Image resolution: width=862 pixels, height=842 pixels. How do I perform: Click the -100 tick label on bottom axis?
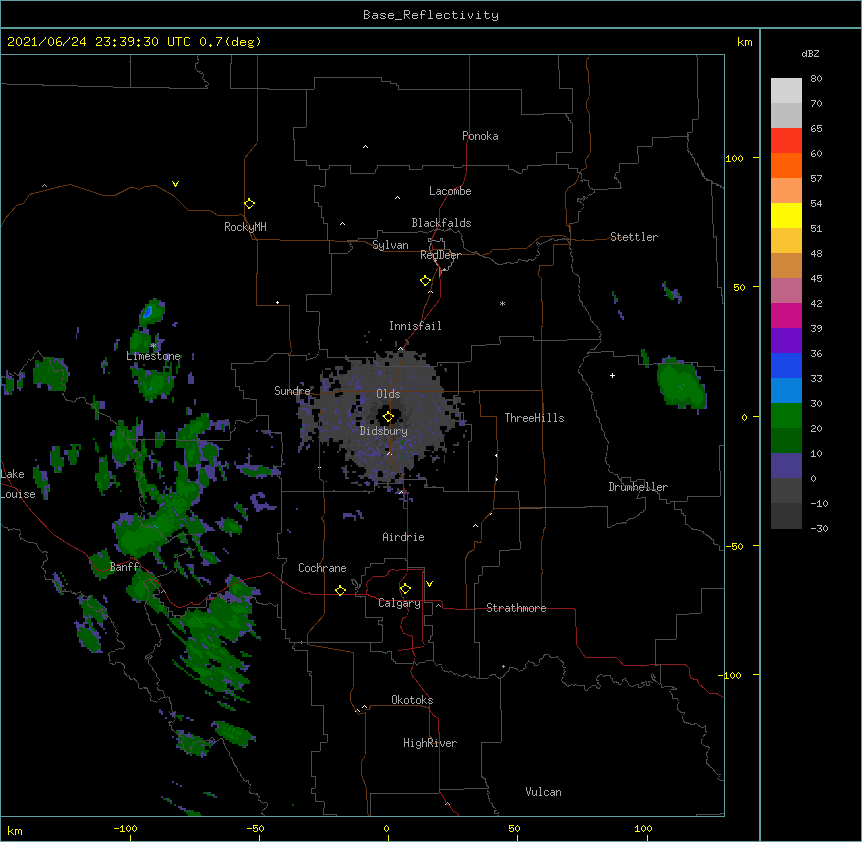(x=125, y=828)
